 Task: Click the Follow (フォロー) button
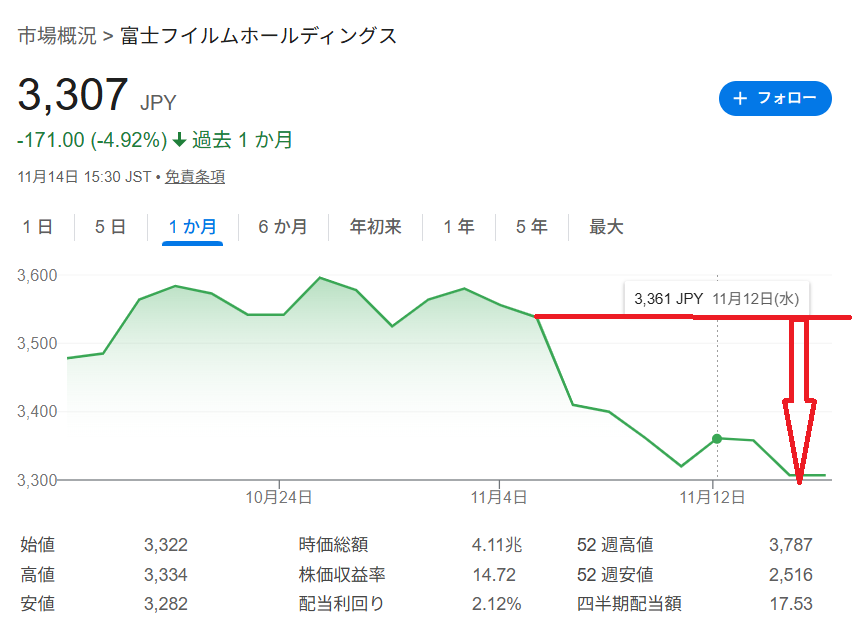coord(775,98)
